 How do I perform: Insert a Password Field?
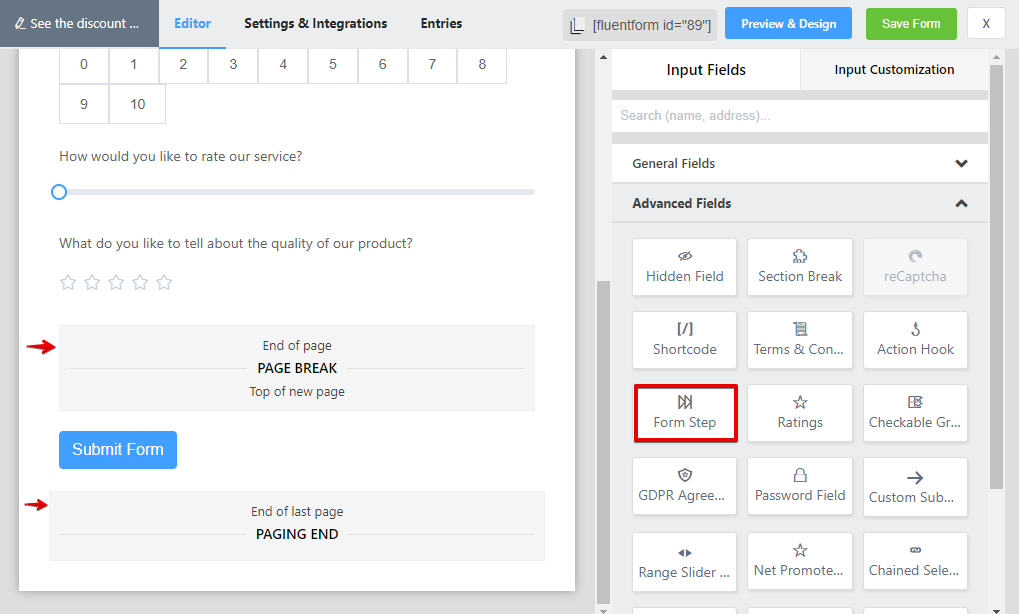coord(800,486)
